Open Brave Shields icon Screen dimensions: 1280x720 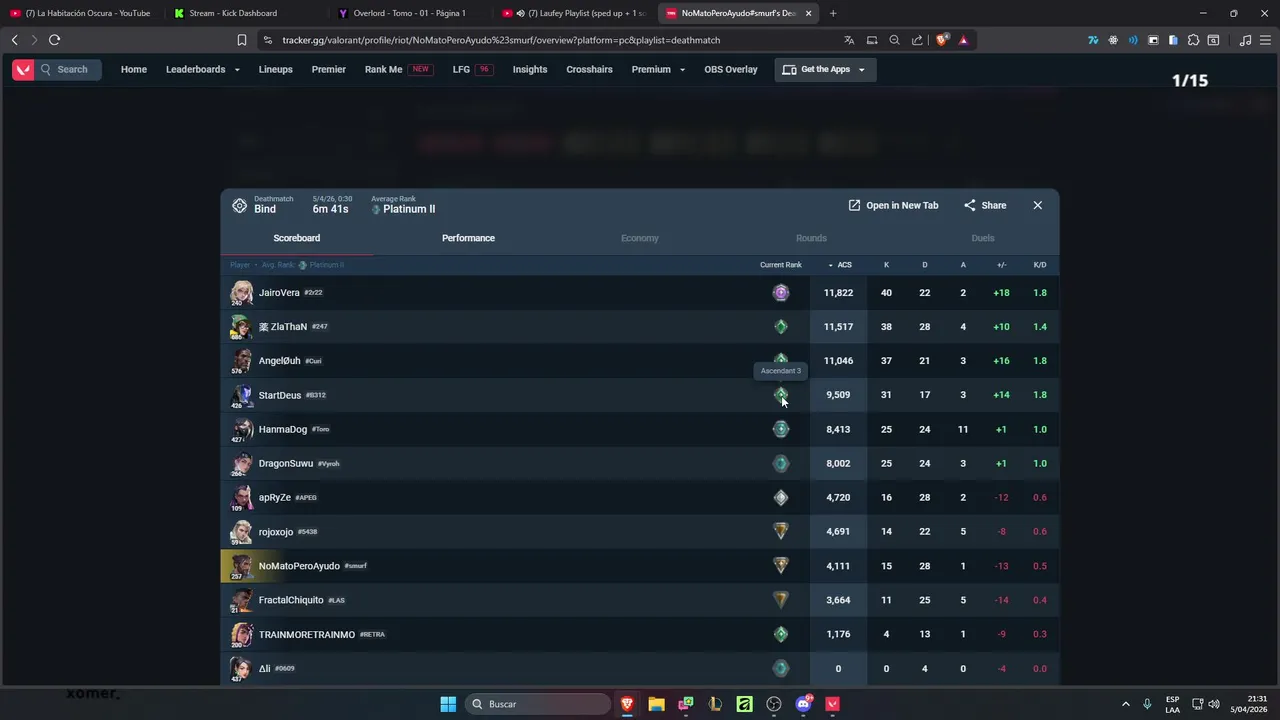coord(943,40)
